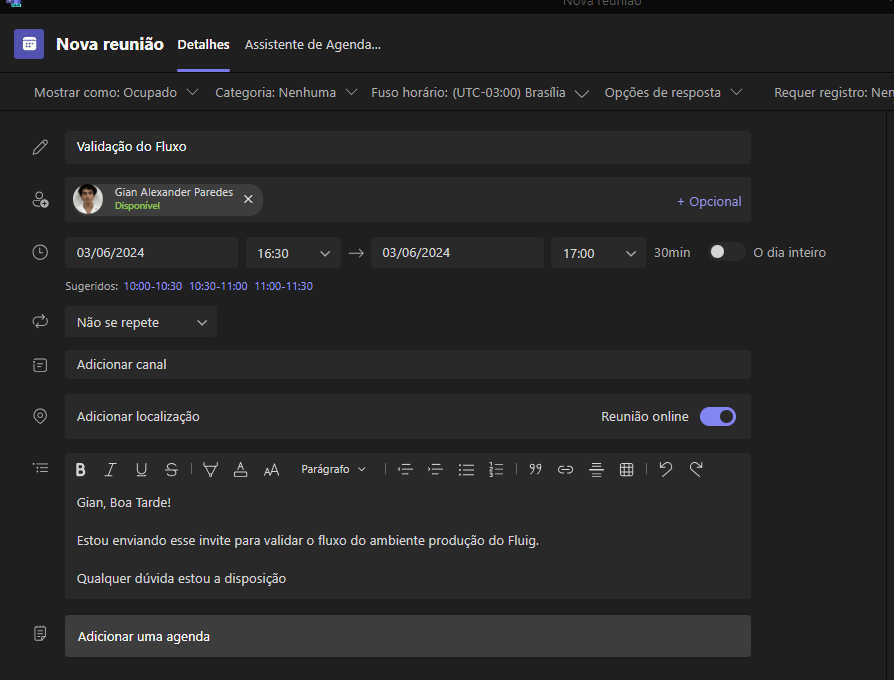
Task: Select the Detalhes tab
Action: (x=203, y=45)
